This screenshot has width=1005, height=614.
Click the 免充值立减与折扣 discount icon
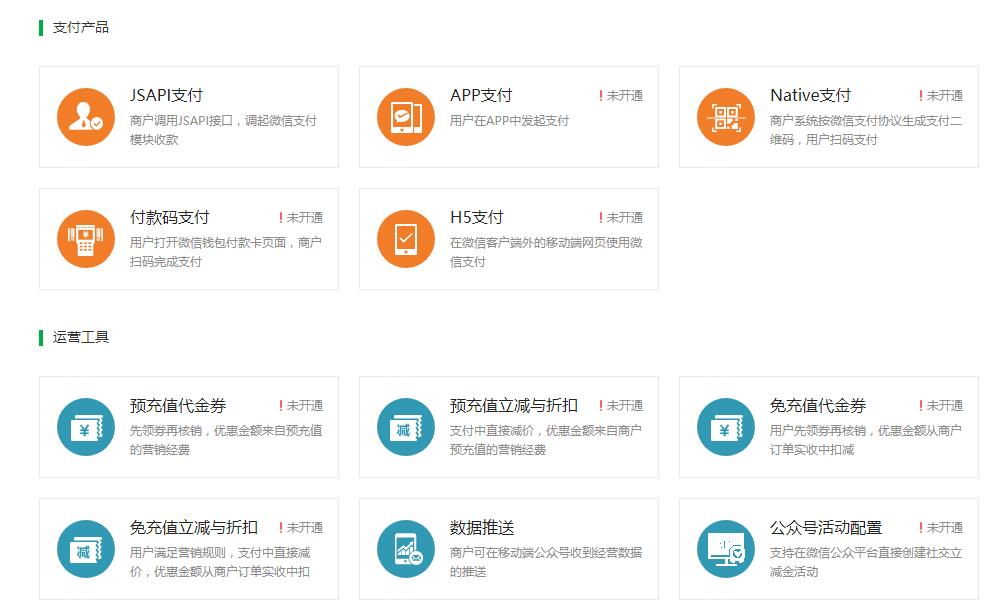pyautogui.click(x=86, y=549)
